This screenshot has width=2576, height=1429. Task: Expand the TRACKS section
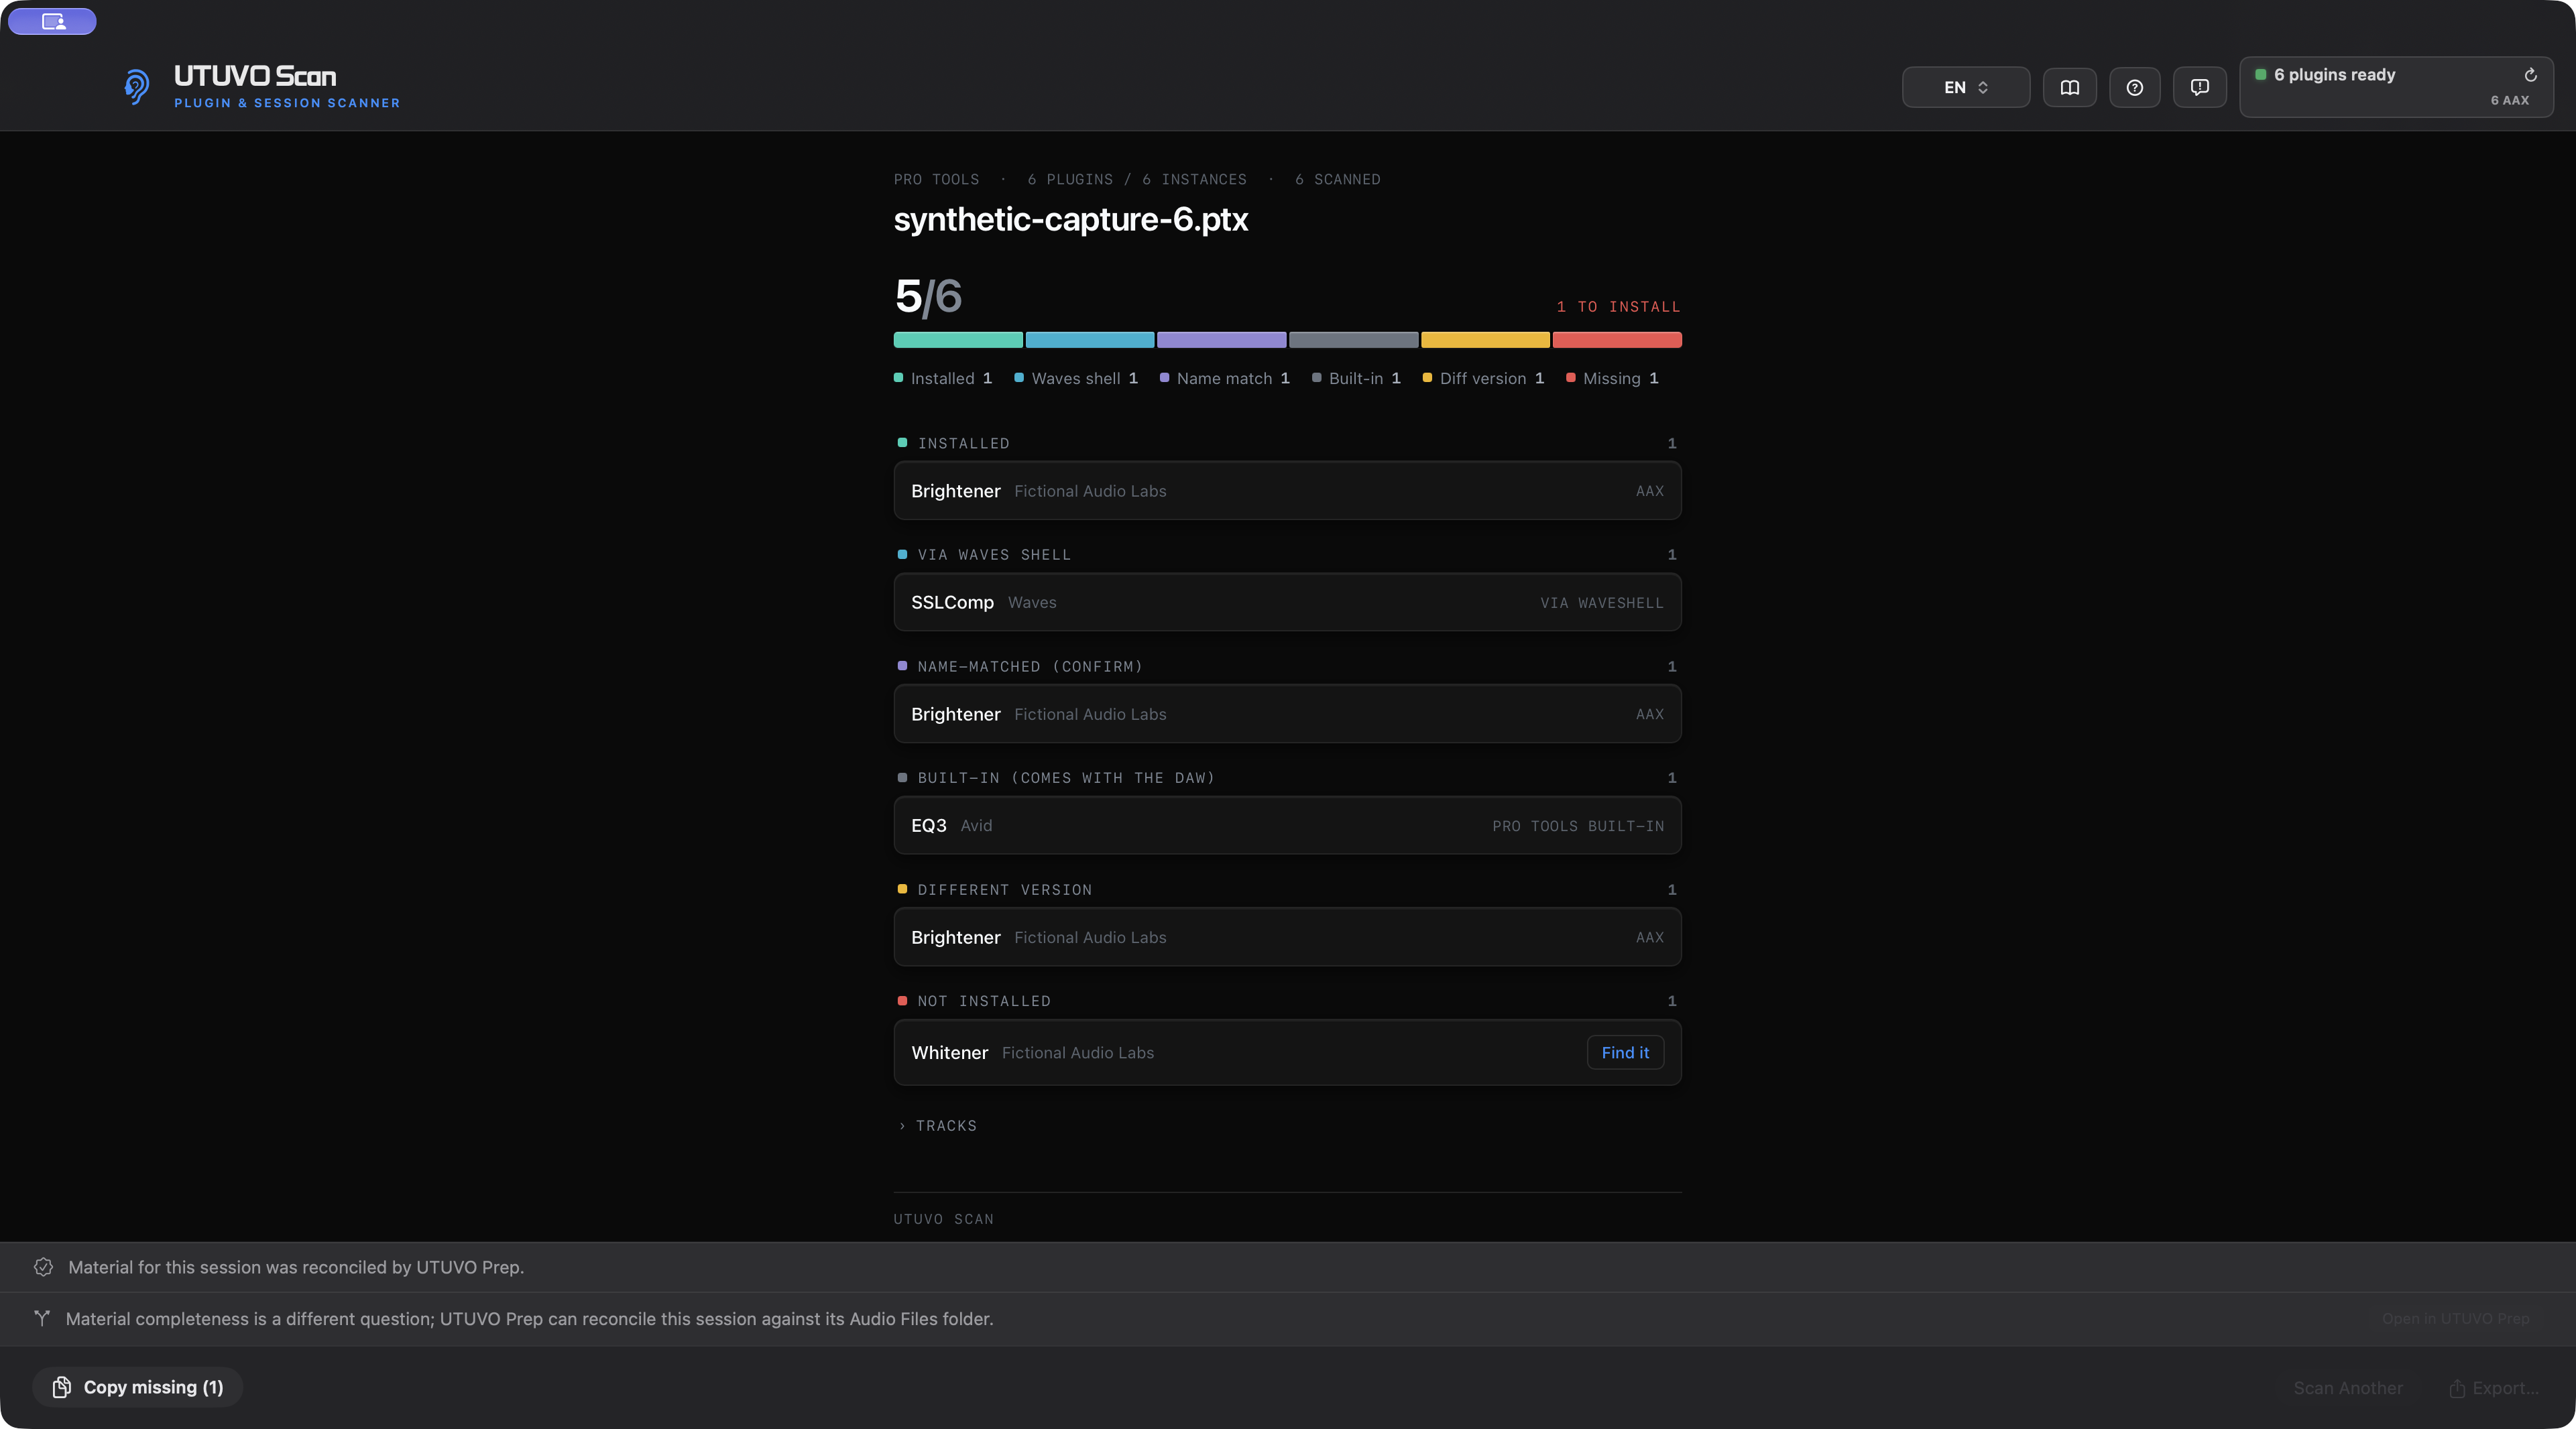937,1126
